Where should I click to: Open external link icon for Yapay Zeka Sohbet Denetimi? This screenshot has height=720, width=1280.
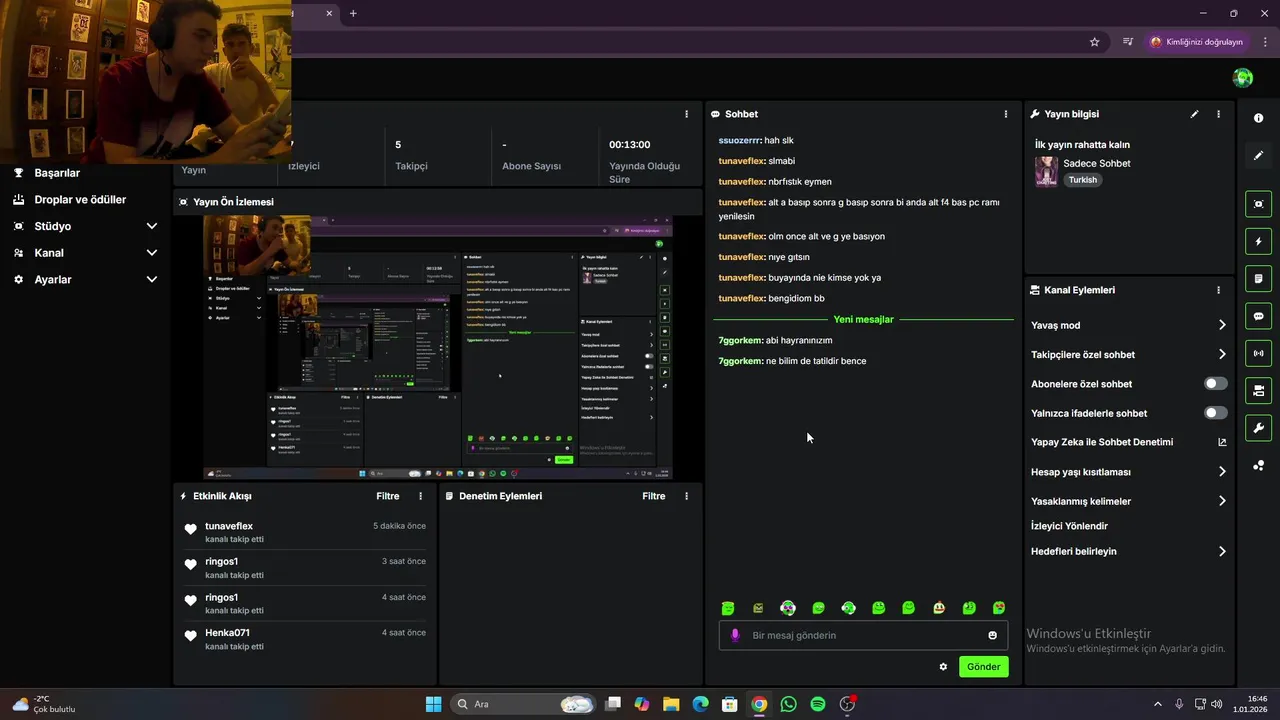(1222, 442)
